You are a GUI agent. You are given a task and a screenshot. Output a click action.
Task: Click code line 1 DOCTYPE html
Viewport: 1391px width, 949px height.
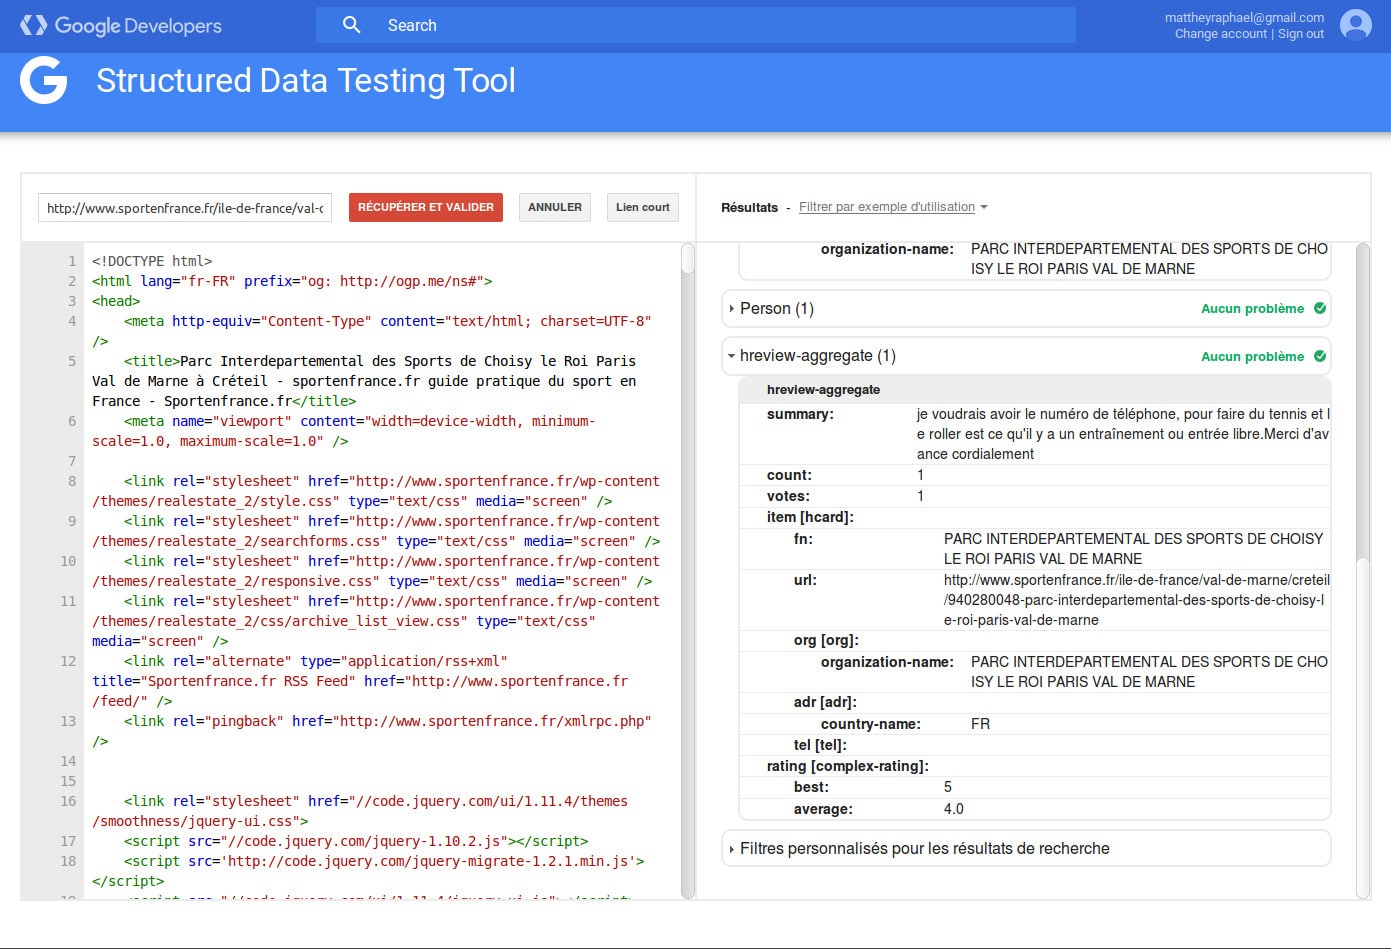152,261
